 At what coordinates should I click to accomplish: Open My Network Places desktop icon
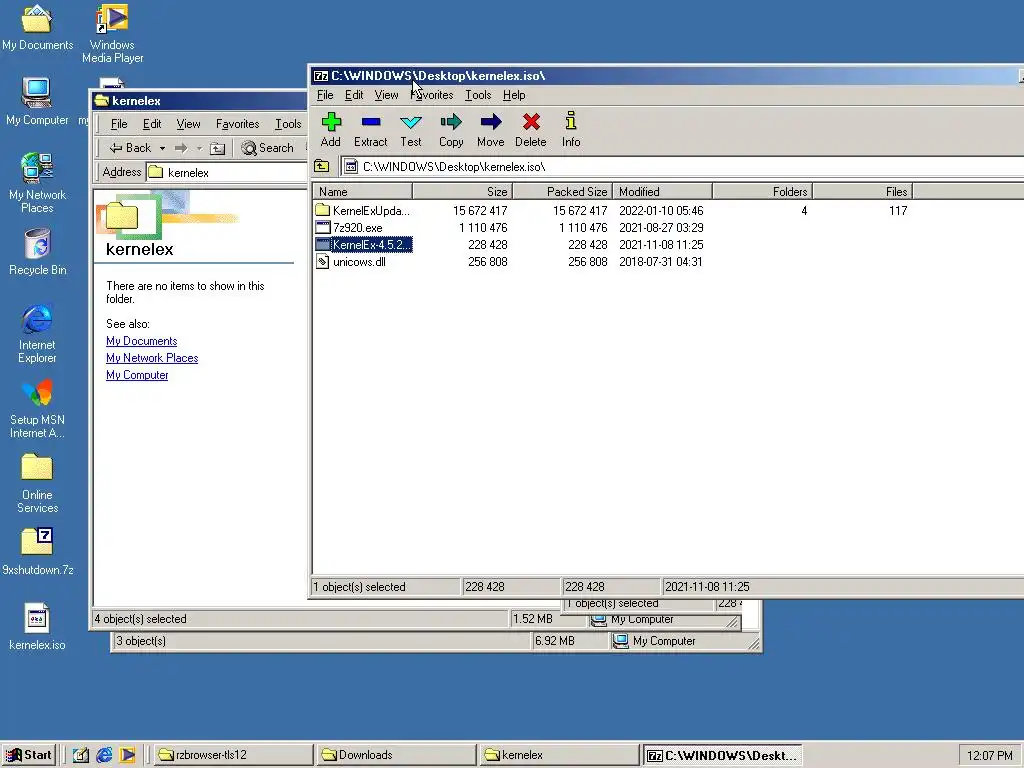(x=37, y=184)
